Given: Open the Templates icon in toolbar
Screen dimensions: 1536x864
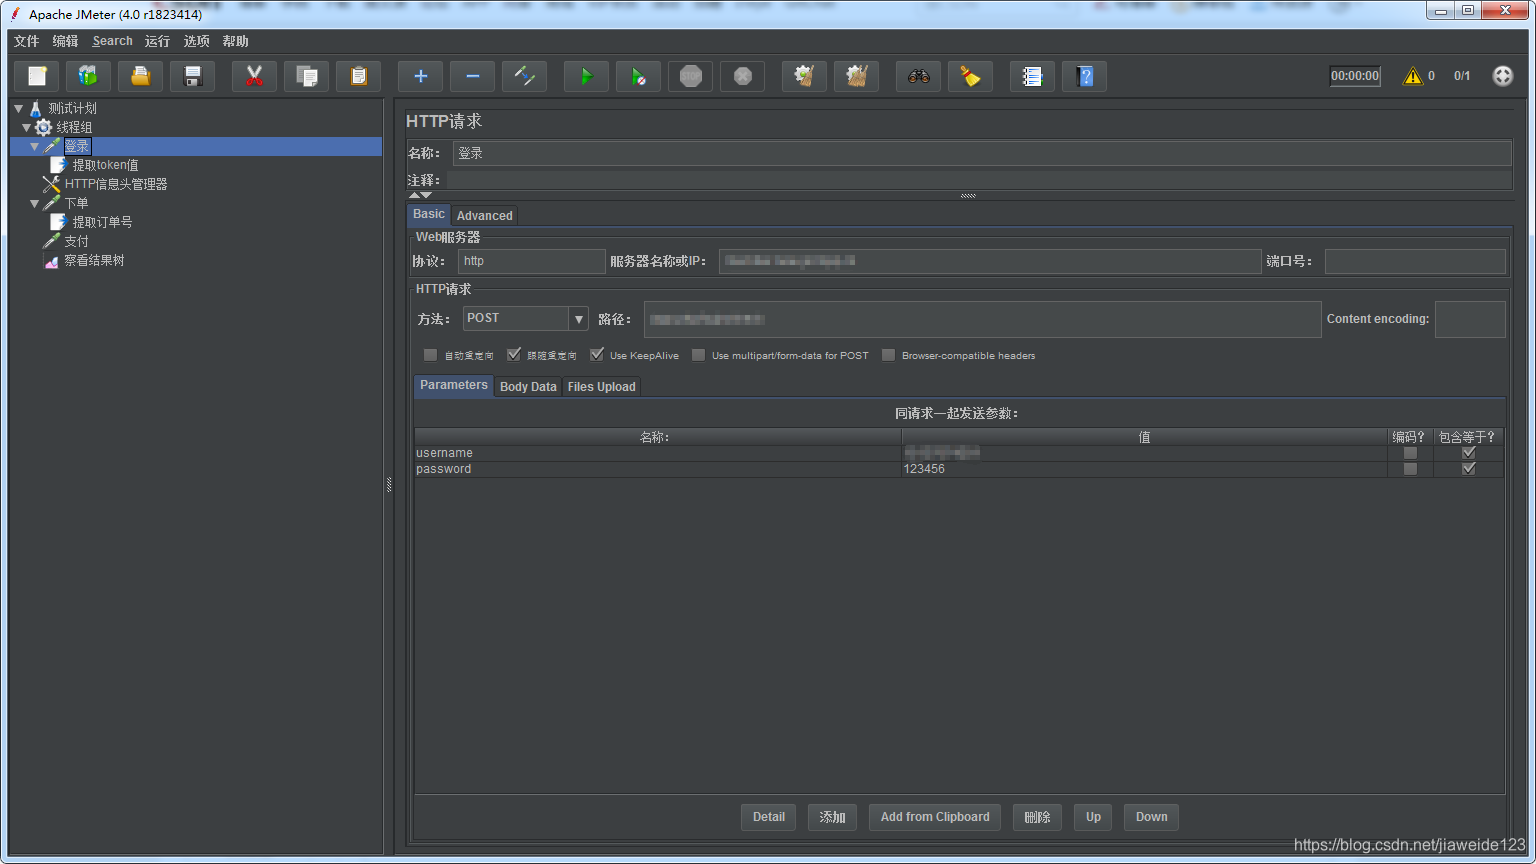Looking at the screenshot, I should pyautogui.click(x=89, y=76).
